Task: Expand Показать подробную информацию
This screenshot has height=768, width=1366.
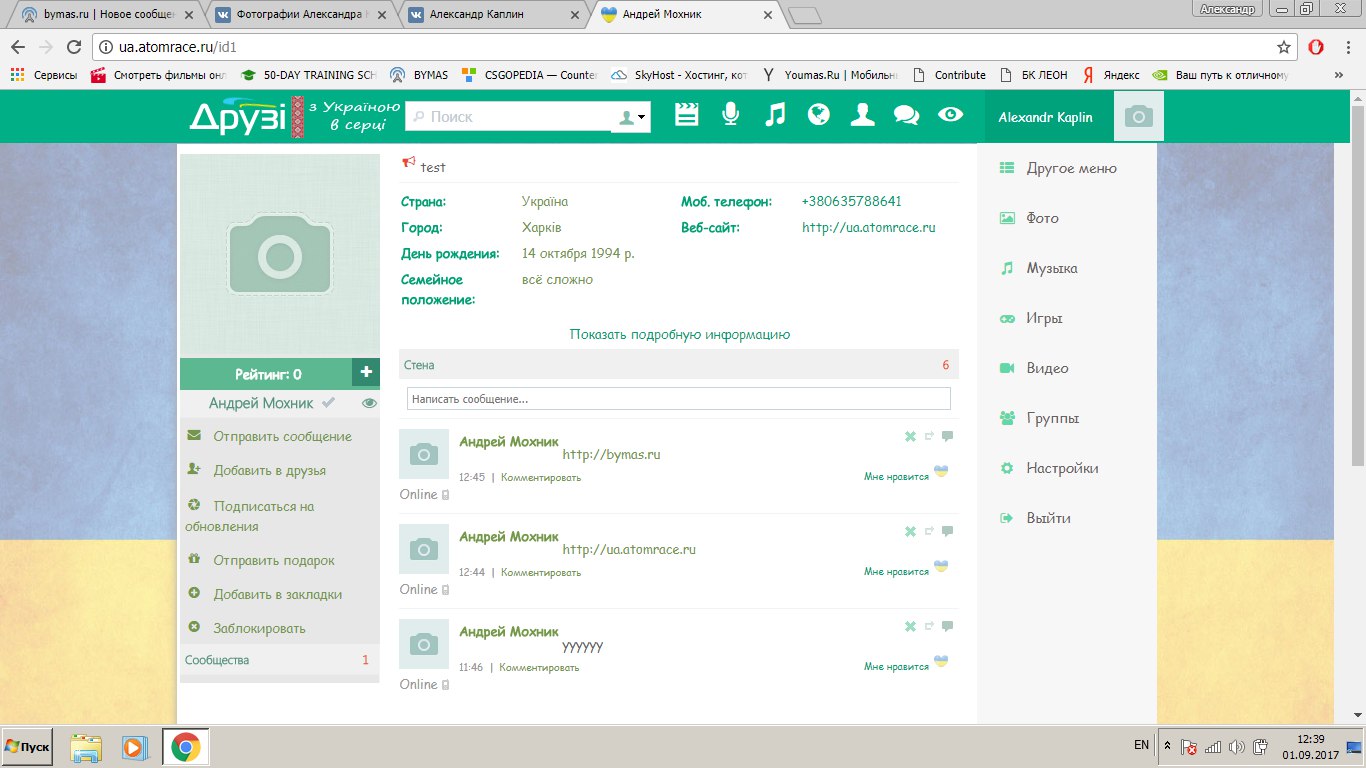Action: (679, 335)
